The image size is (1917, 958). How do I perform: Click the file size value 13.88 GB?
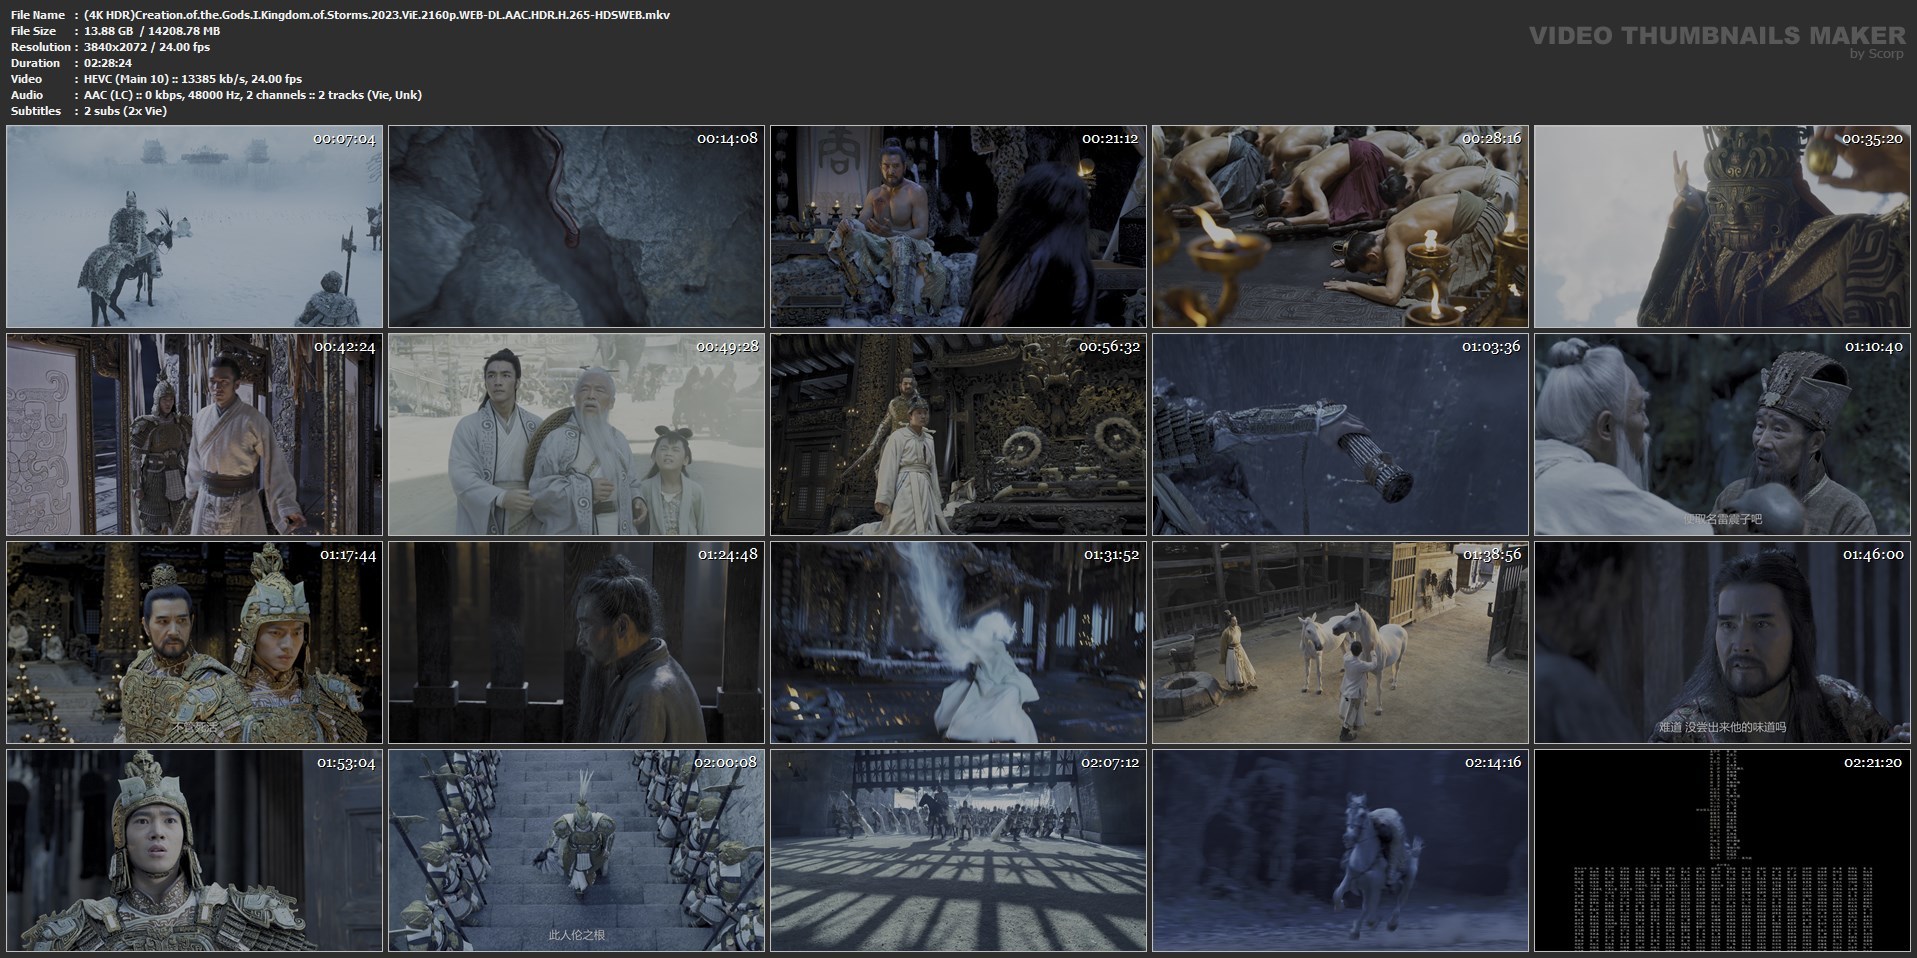tap(108, 31)
